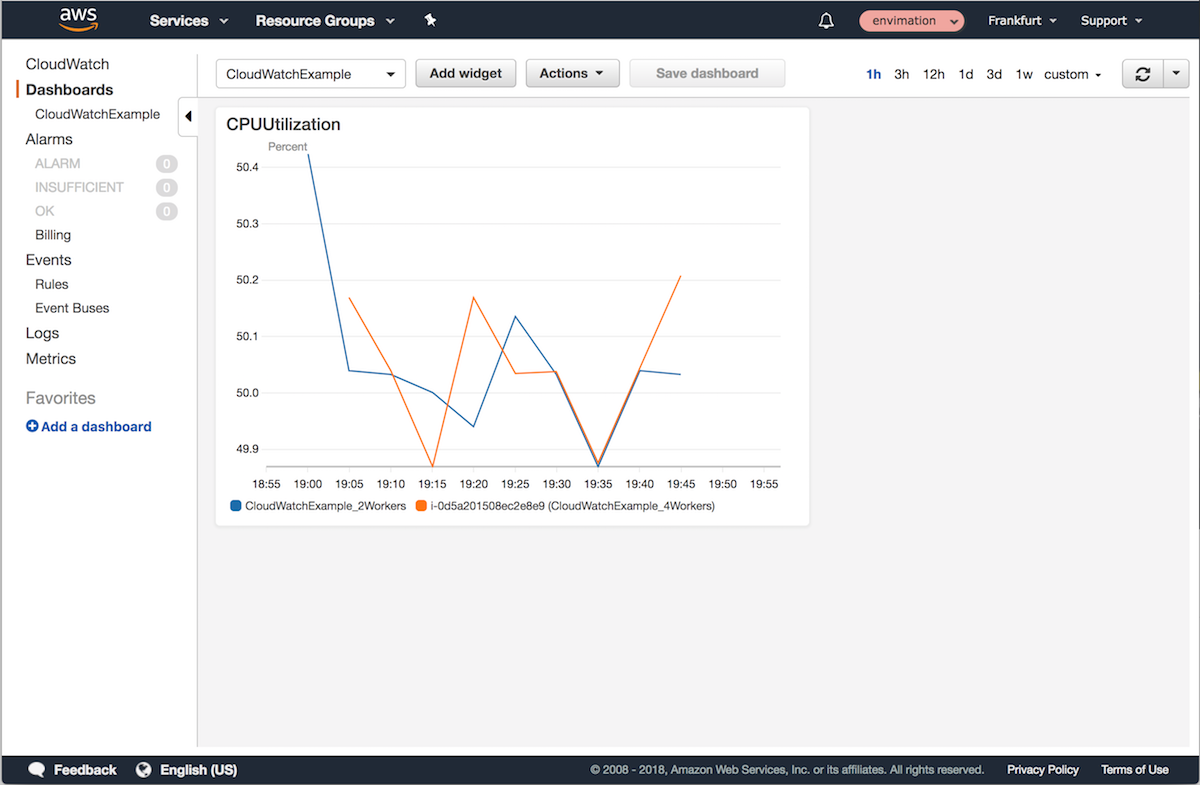Viewport: 1200px width, 785px height.
Task: Refresh the dashboard with the refresh icon
Action: pyautogui.click(x=1143, y=73)
